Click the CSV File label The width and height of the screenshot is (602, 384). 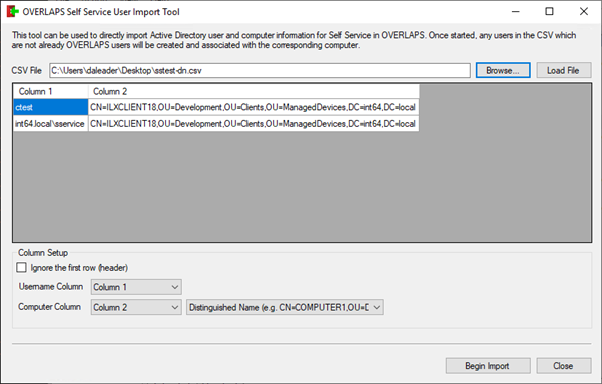tap(26, 71)
